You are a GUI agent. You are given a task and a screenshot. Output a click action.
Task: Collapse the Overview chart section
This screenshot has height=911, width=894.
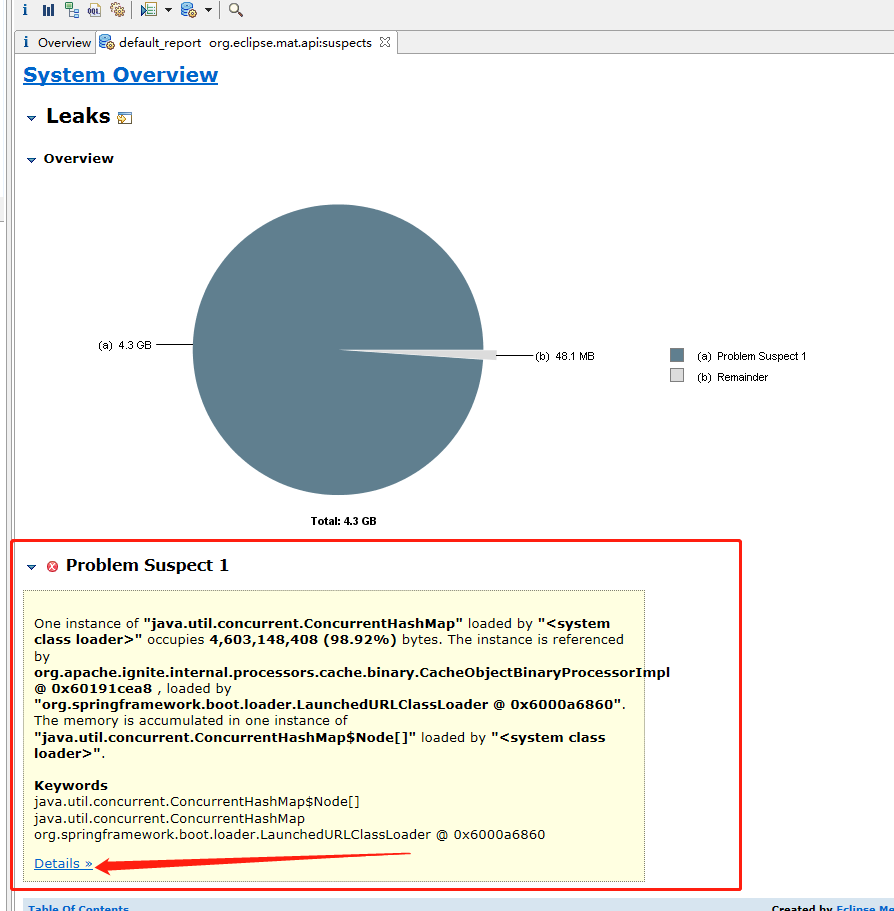coord(31,159)
